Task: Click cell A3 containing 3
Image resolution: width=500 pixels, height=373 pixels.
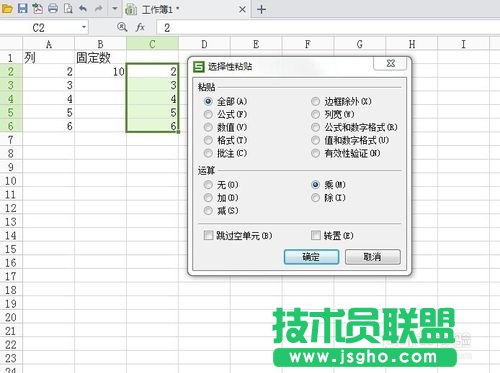Action: click(x=49, y=85)
